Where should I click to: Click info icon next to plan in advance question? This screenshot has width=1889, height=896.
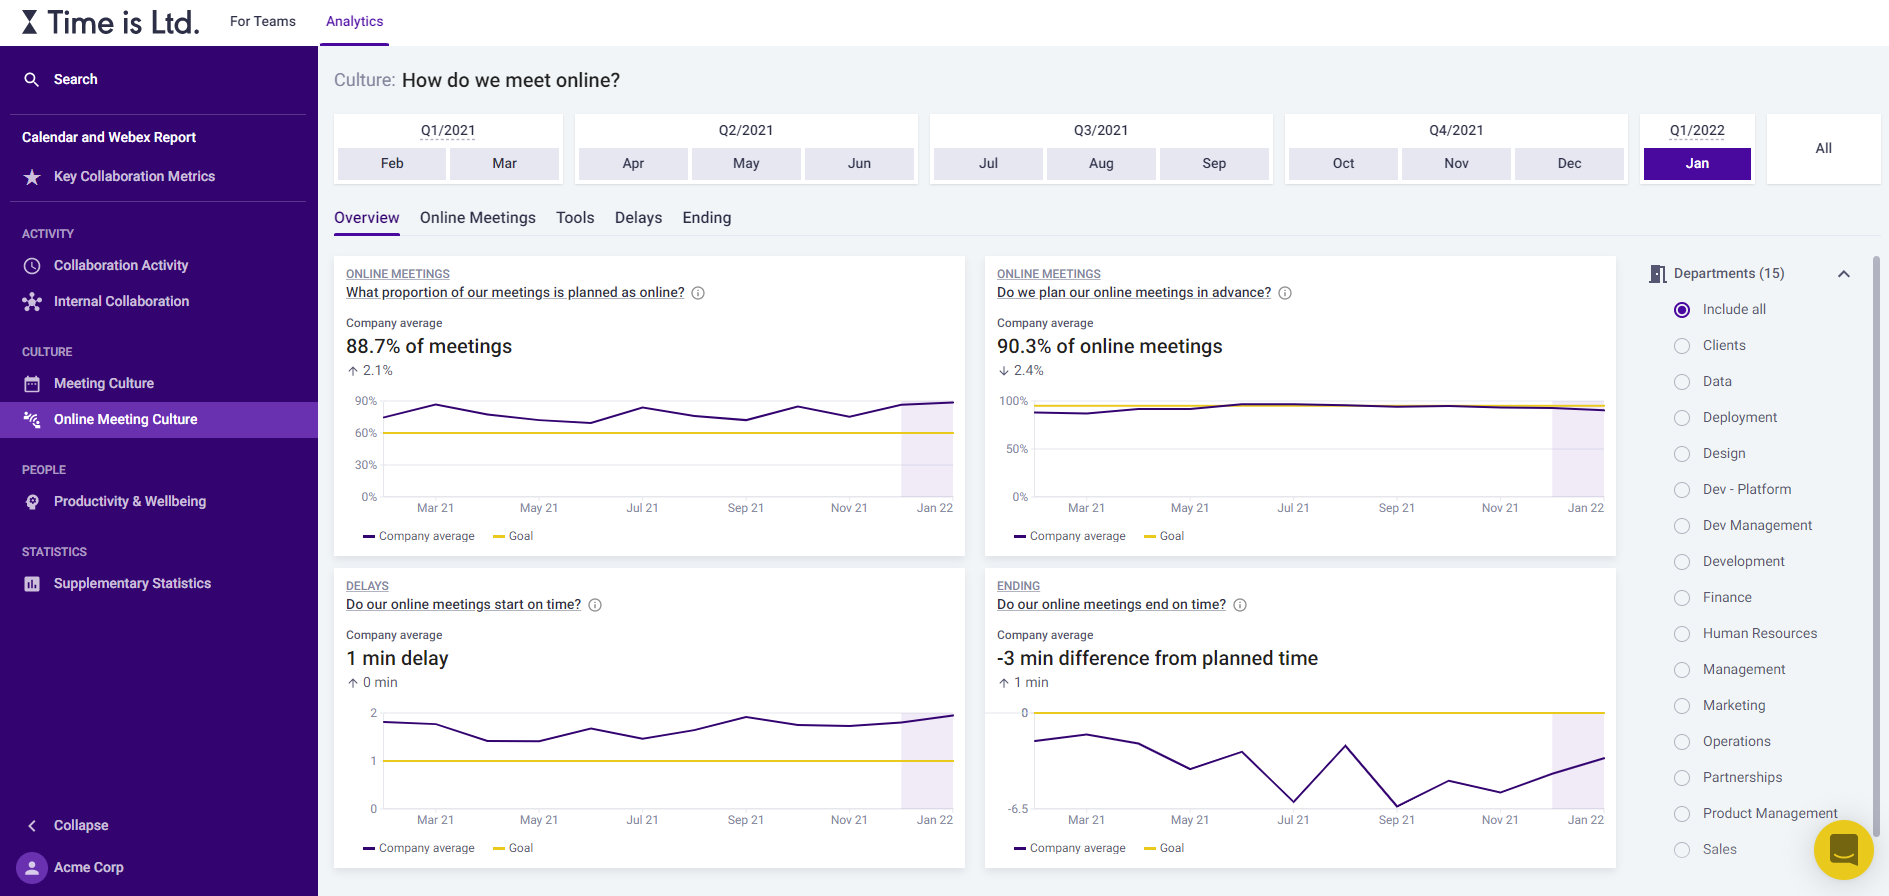[1285, 293]
